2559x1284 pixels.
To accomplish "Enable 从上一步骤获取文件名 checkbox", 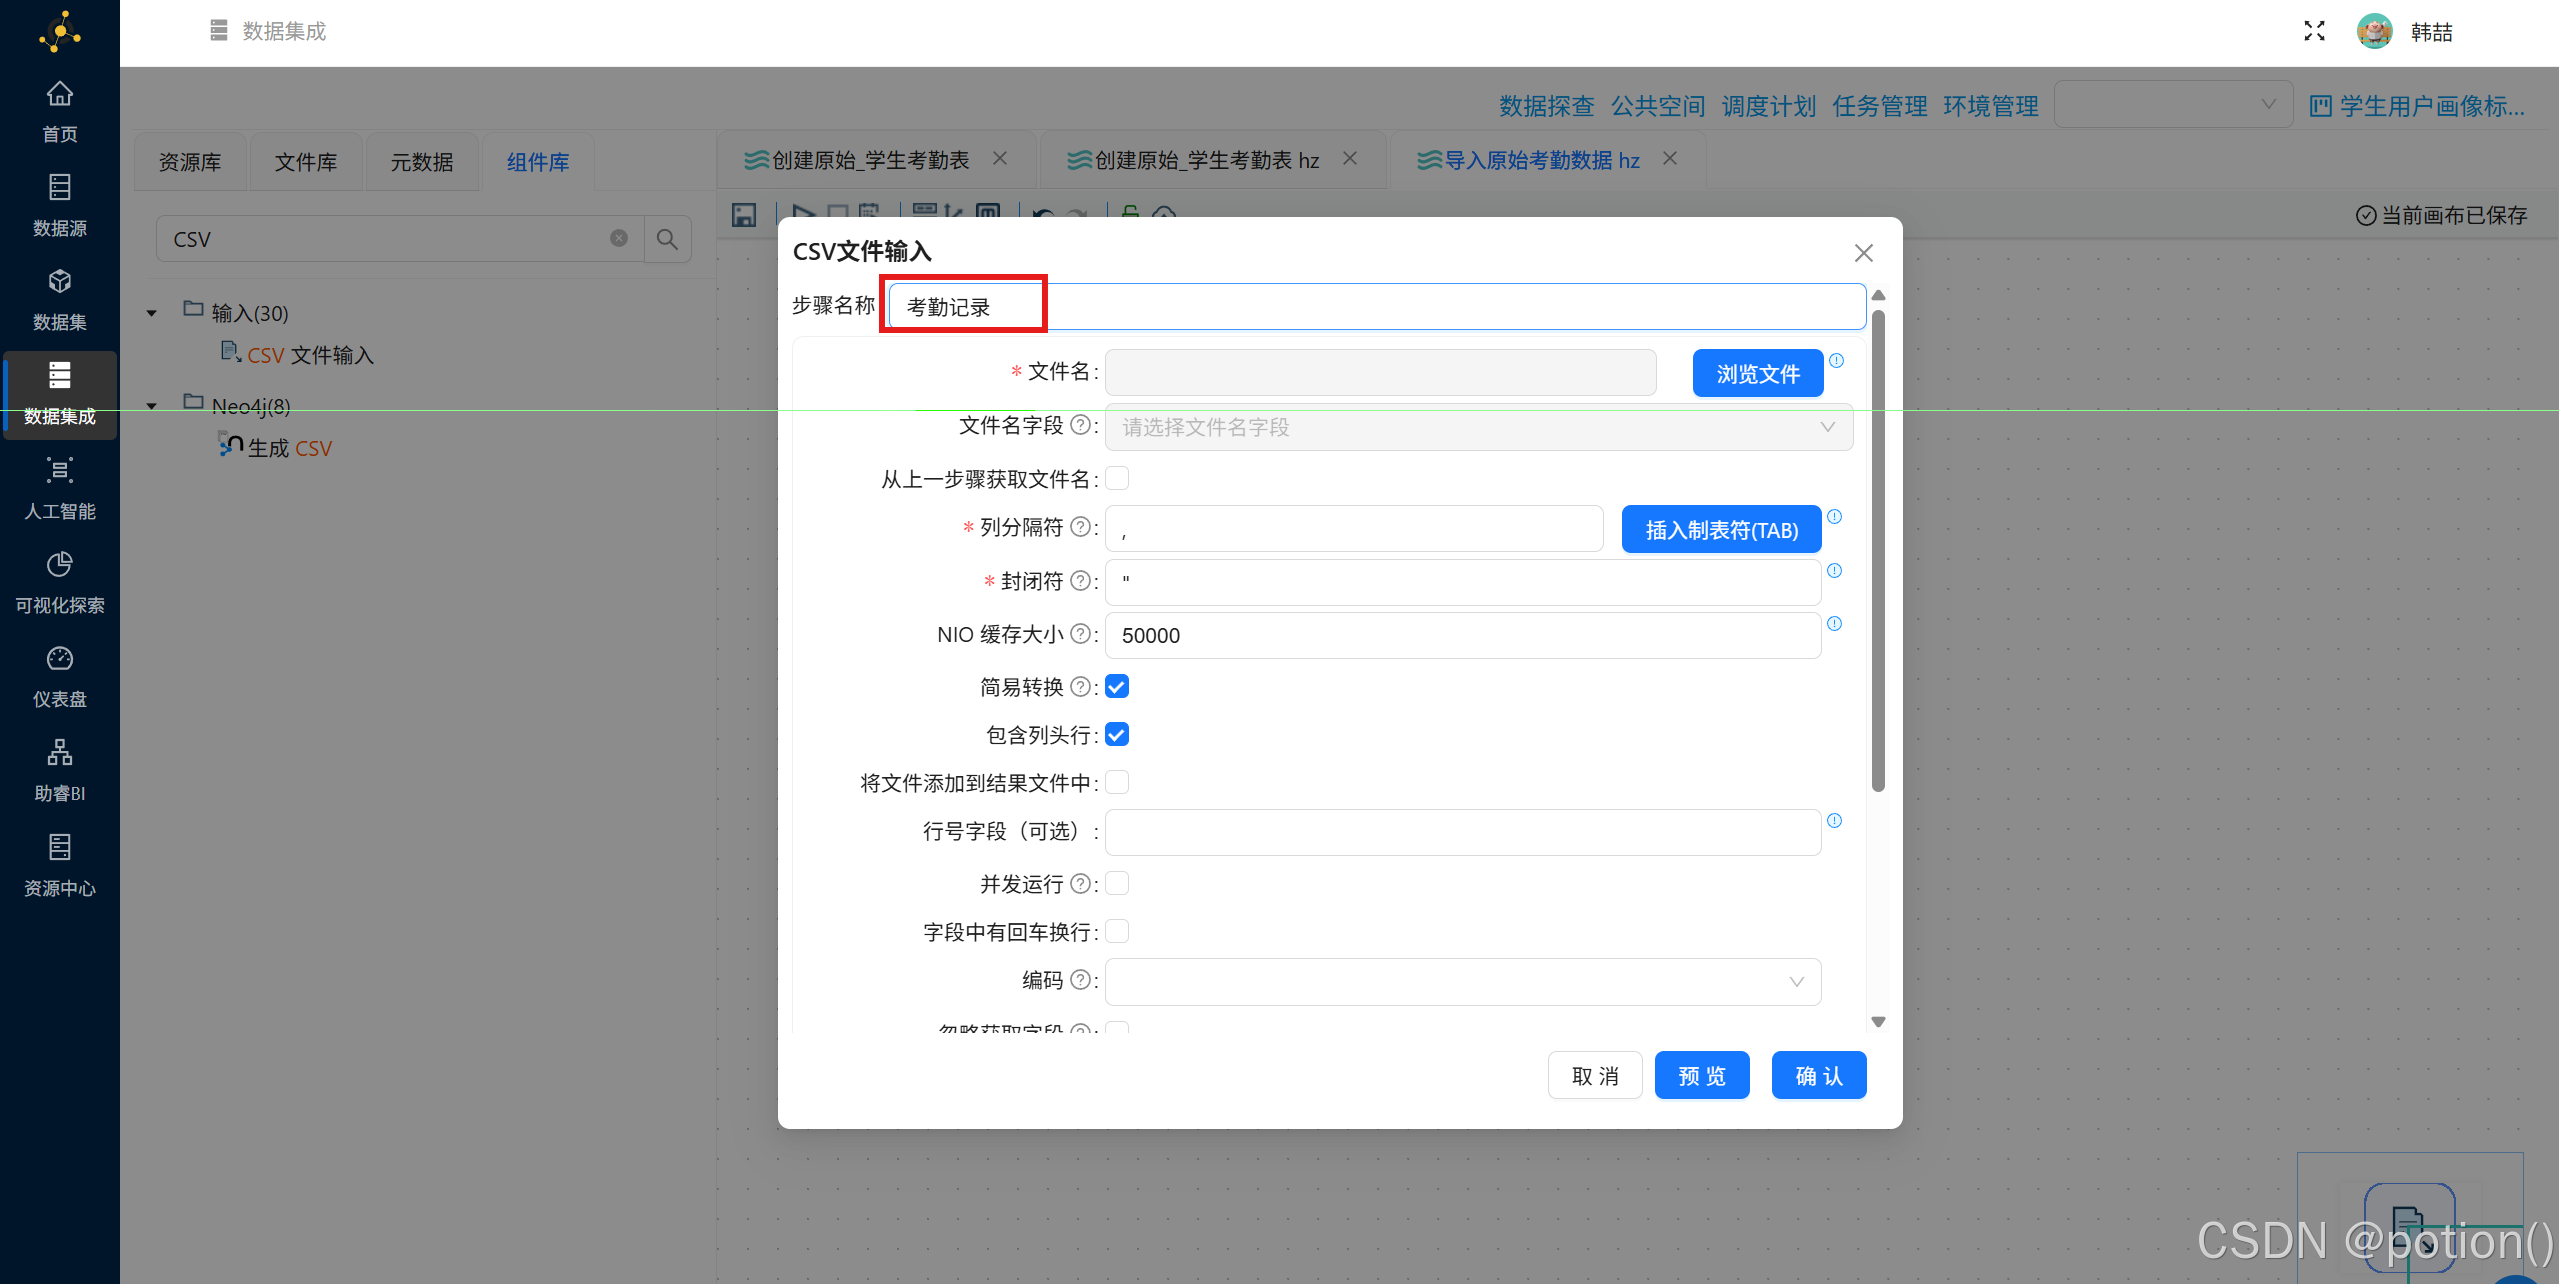I will (x=1117, y=479).
